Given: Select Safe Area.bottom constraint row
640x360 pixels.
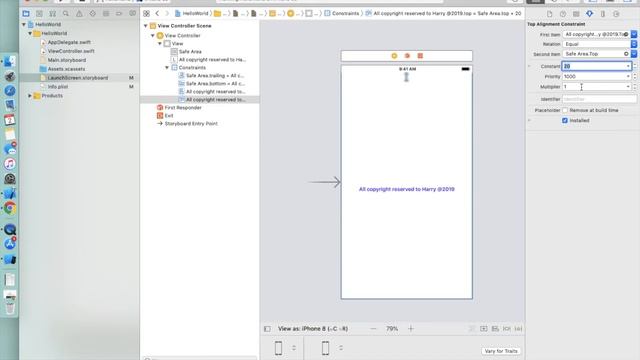Looking at the screenshot, I should (214, 83).
